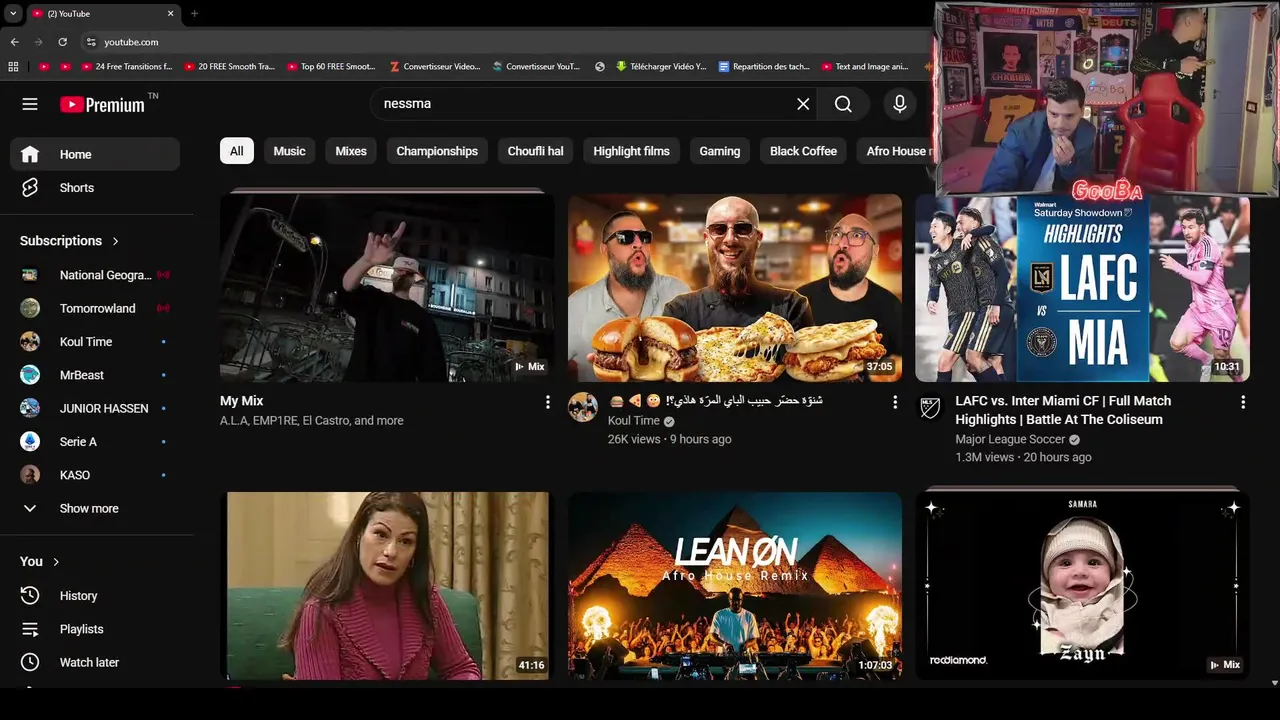This screenshot has width=1280, height=720.
Task: Open '24 Free Transitions' bookmark
Action: [x=128, y=67]
